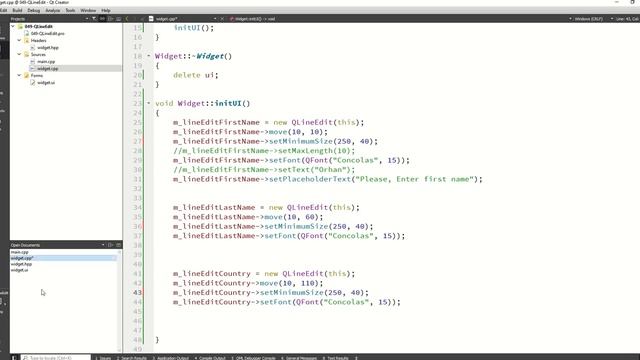
Task: Select widget.hpp in the project tree
Action: (47, 48)
